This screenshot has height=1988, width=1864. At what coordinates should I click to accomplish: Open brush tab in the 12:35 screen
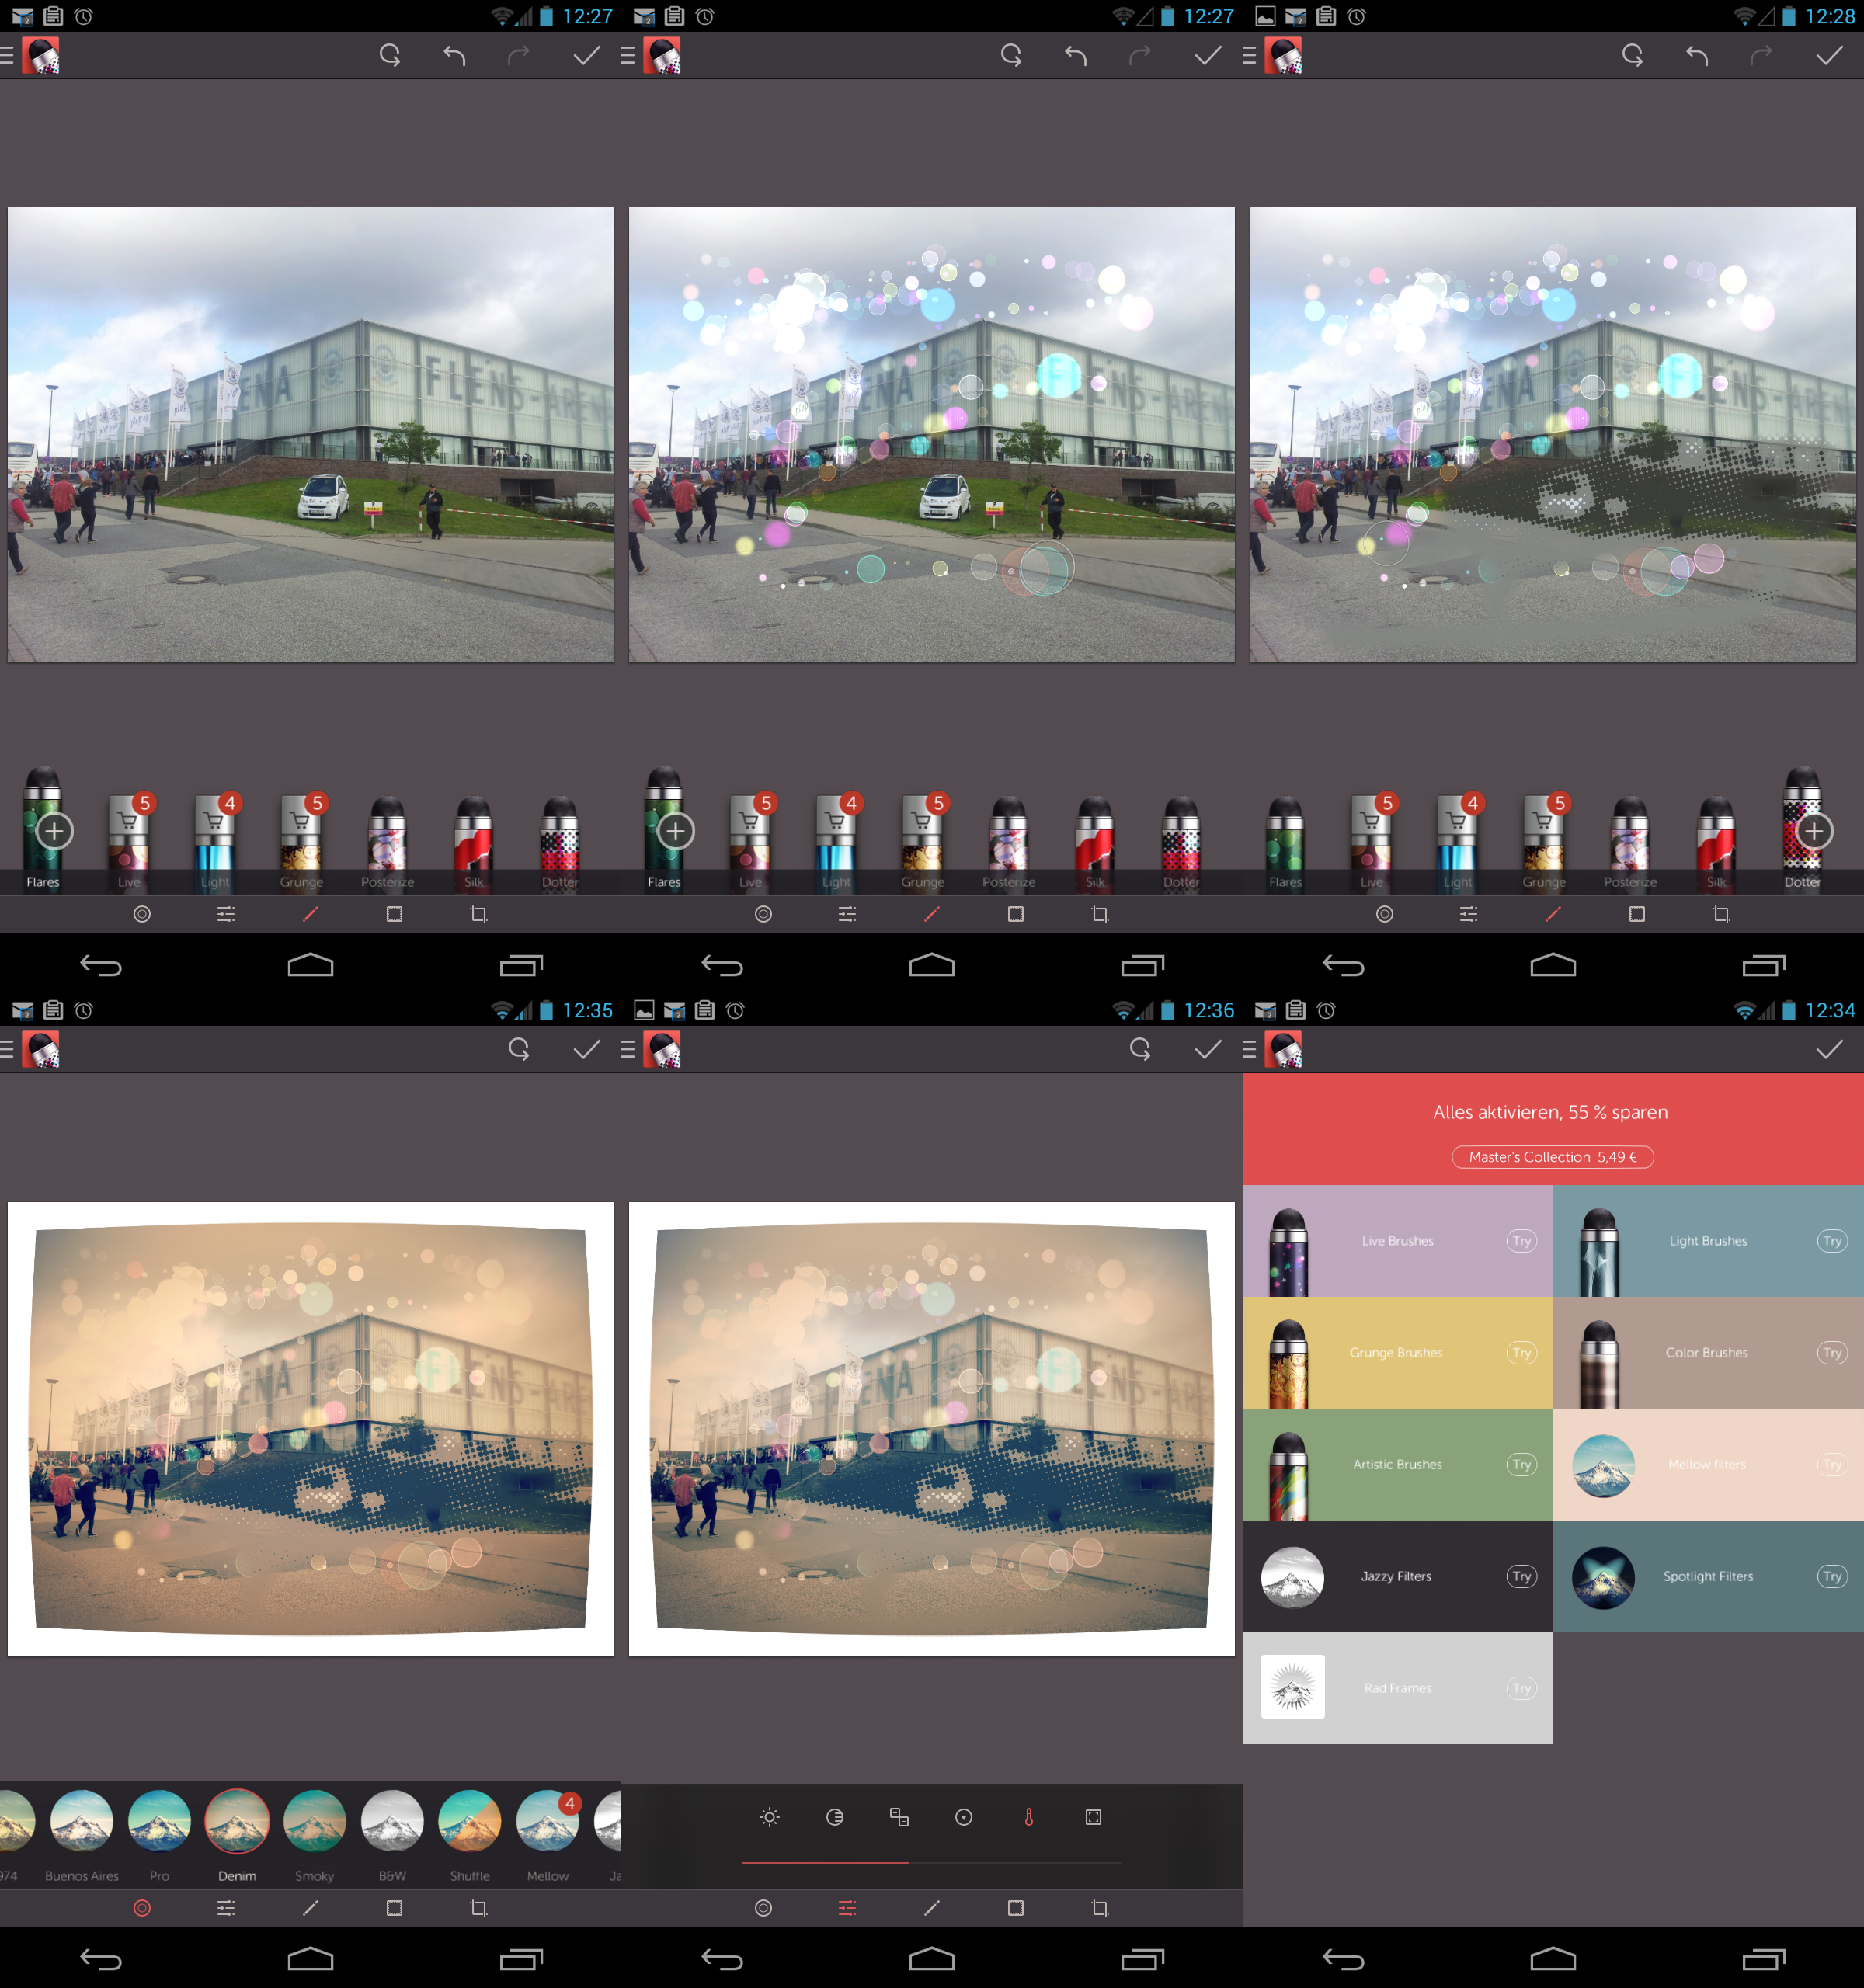(310, 1909)
